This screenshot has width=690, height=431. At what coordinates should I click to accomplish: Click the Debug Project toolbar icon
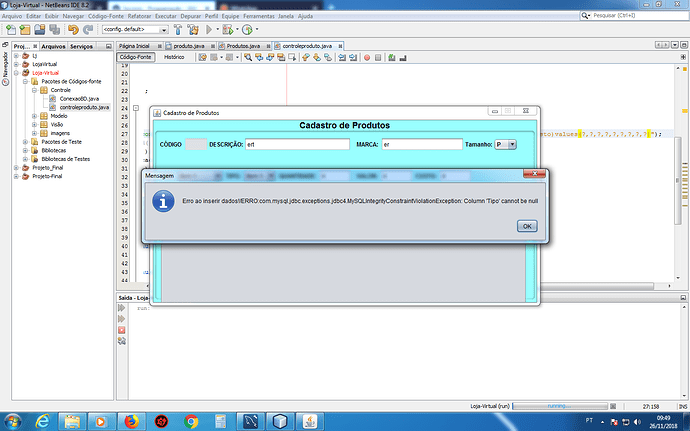(228, 29)
